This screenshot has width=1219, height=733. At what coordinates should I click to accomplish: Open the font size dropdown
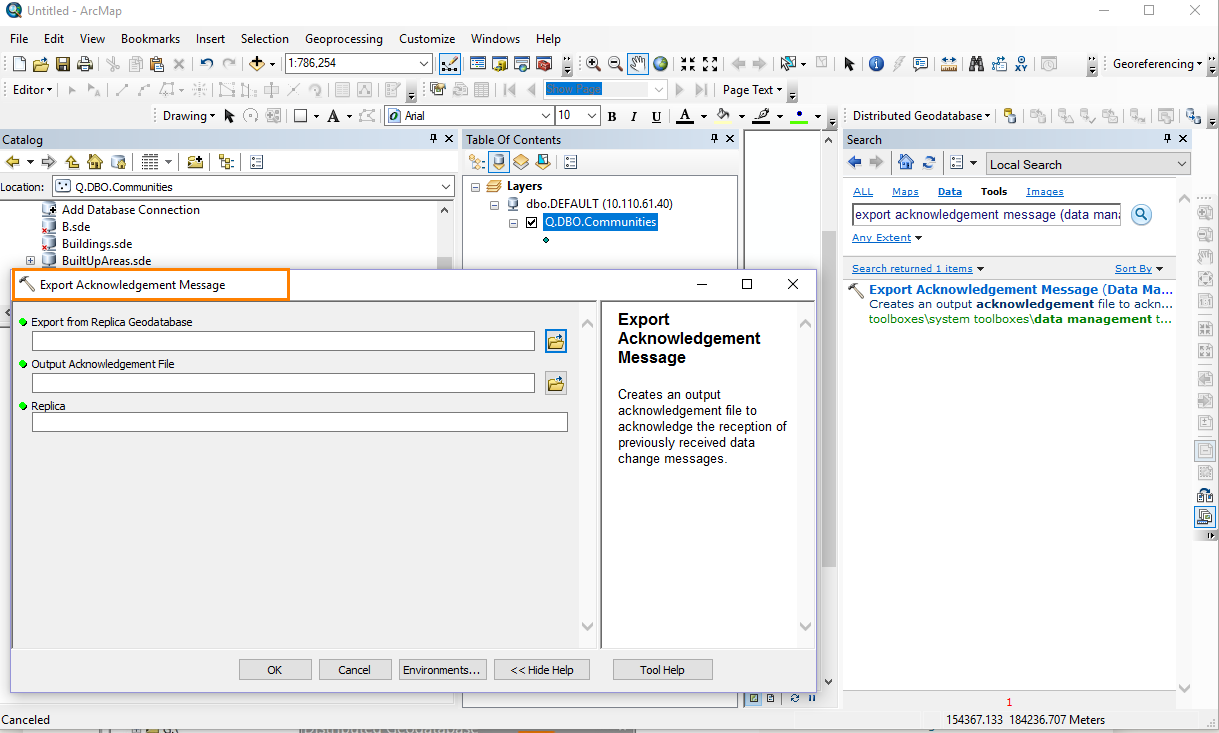591,116
